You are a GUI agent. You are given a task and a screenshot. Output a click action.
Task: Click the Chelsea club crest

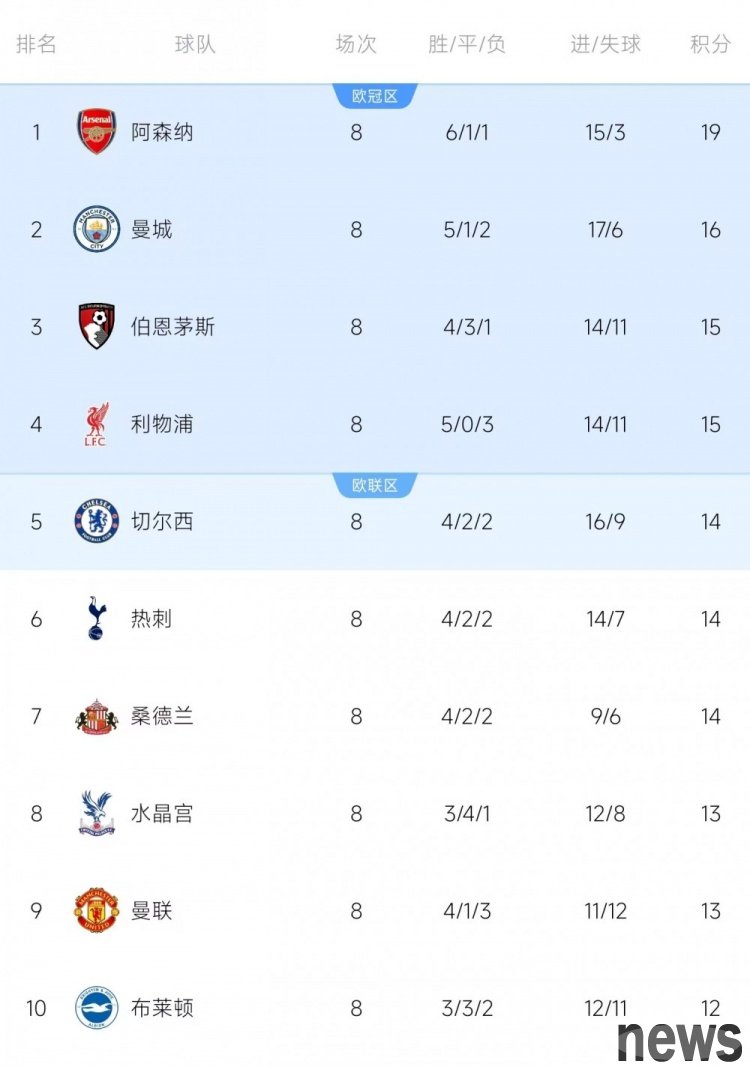(97, 521)
